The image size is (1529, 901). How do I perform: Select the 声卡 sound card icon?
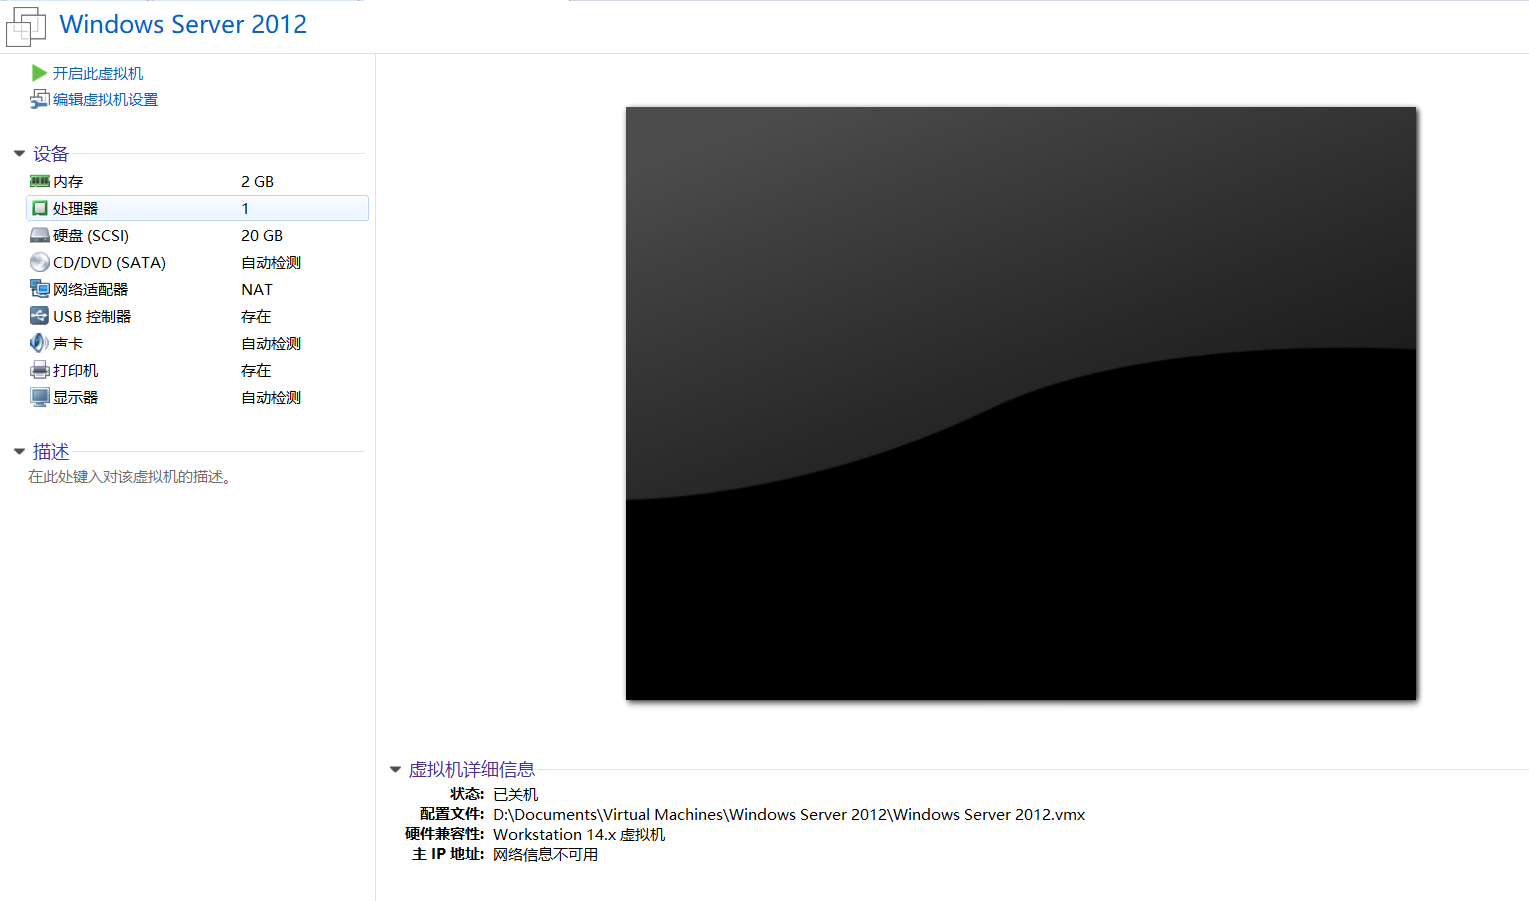(38, 342)
